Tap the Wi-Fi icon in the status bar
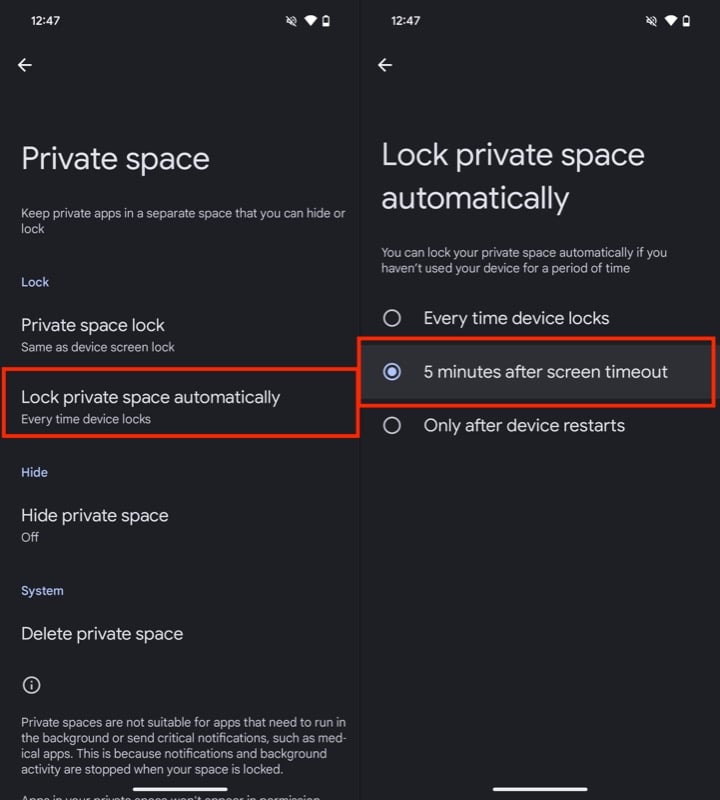 point(311,18)
